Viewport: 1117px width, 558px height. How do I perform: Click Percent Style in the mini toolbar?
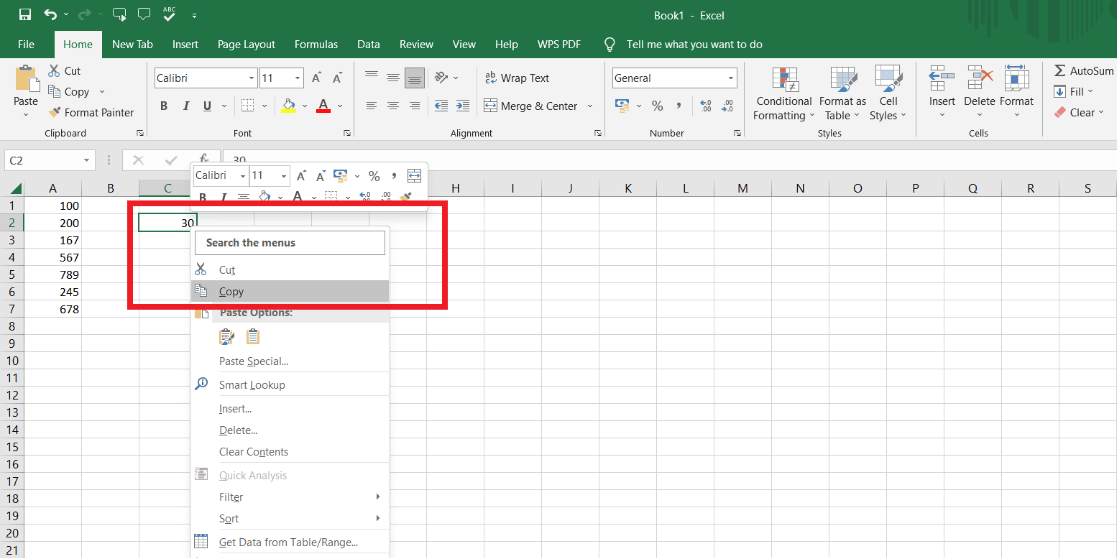(x=374, y=176)
